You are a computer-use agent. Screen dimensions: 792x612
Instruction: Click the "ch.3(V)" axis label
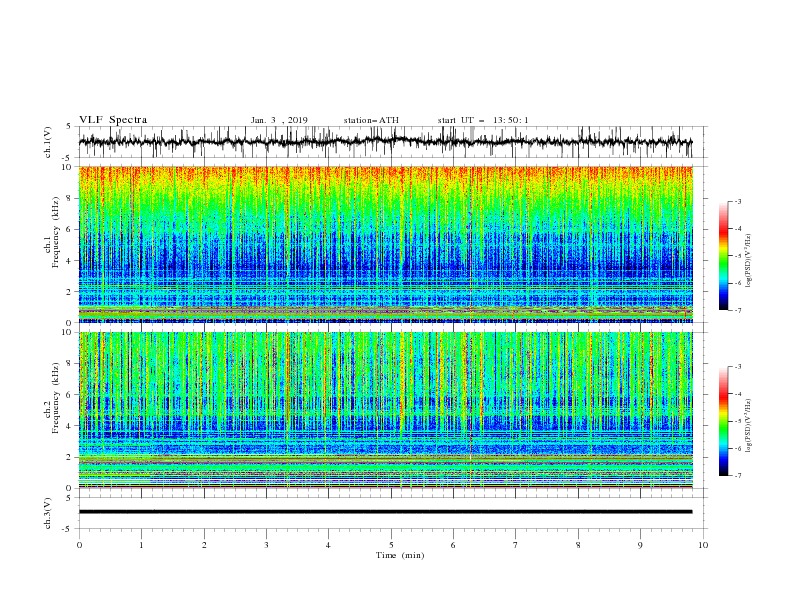click(x=48, y=513)
